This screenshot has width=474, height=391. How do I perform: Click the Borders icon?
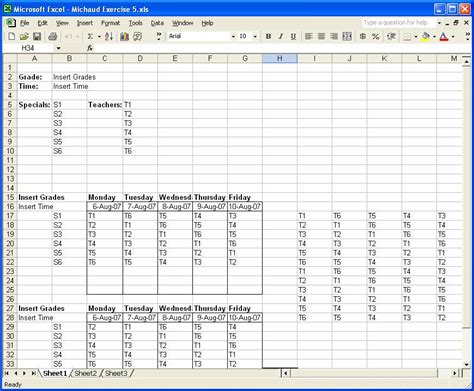tap(407, 36)
